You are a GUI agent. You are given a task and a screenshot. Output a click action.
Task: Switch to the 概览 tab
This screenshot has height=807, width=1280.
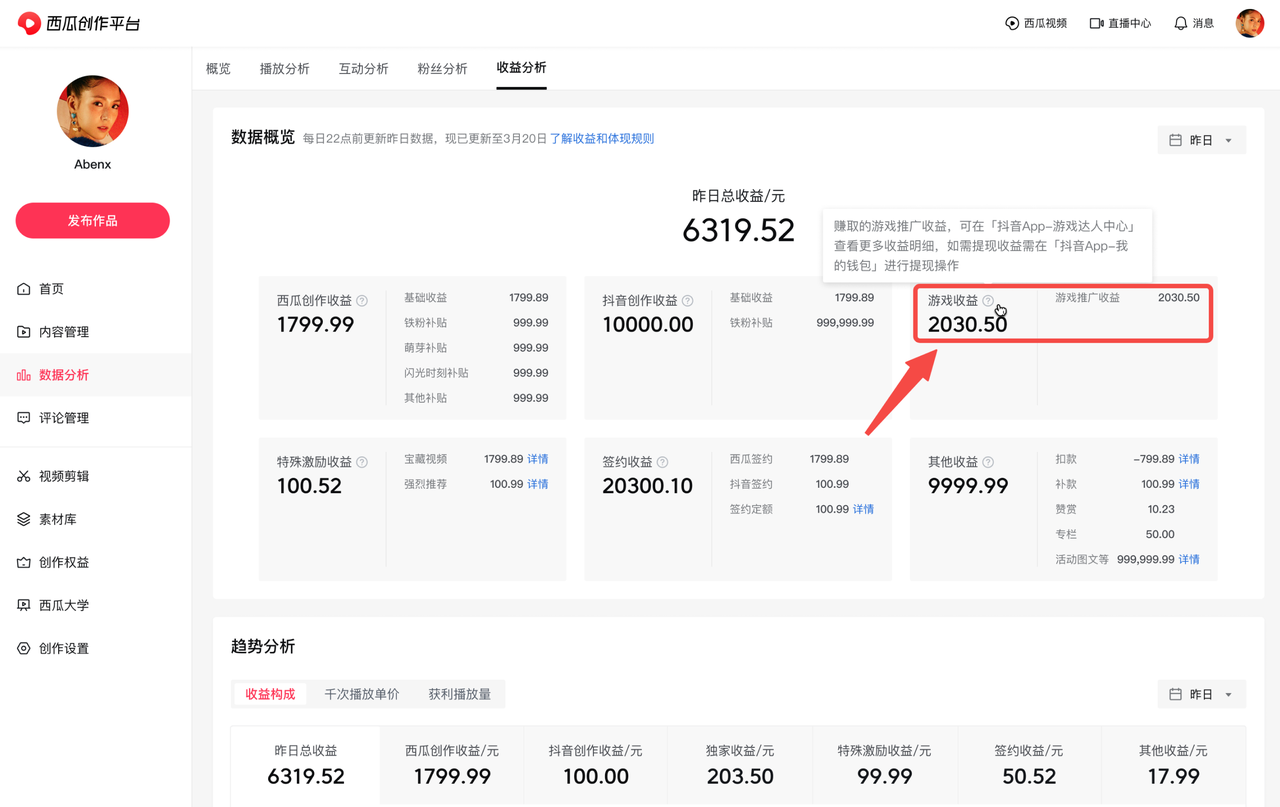(218, 69)
